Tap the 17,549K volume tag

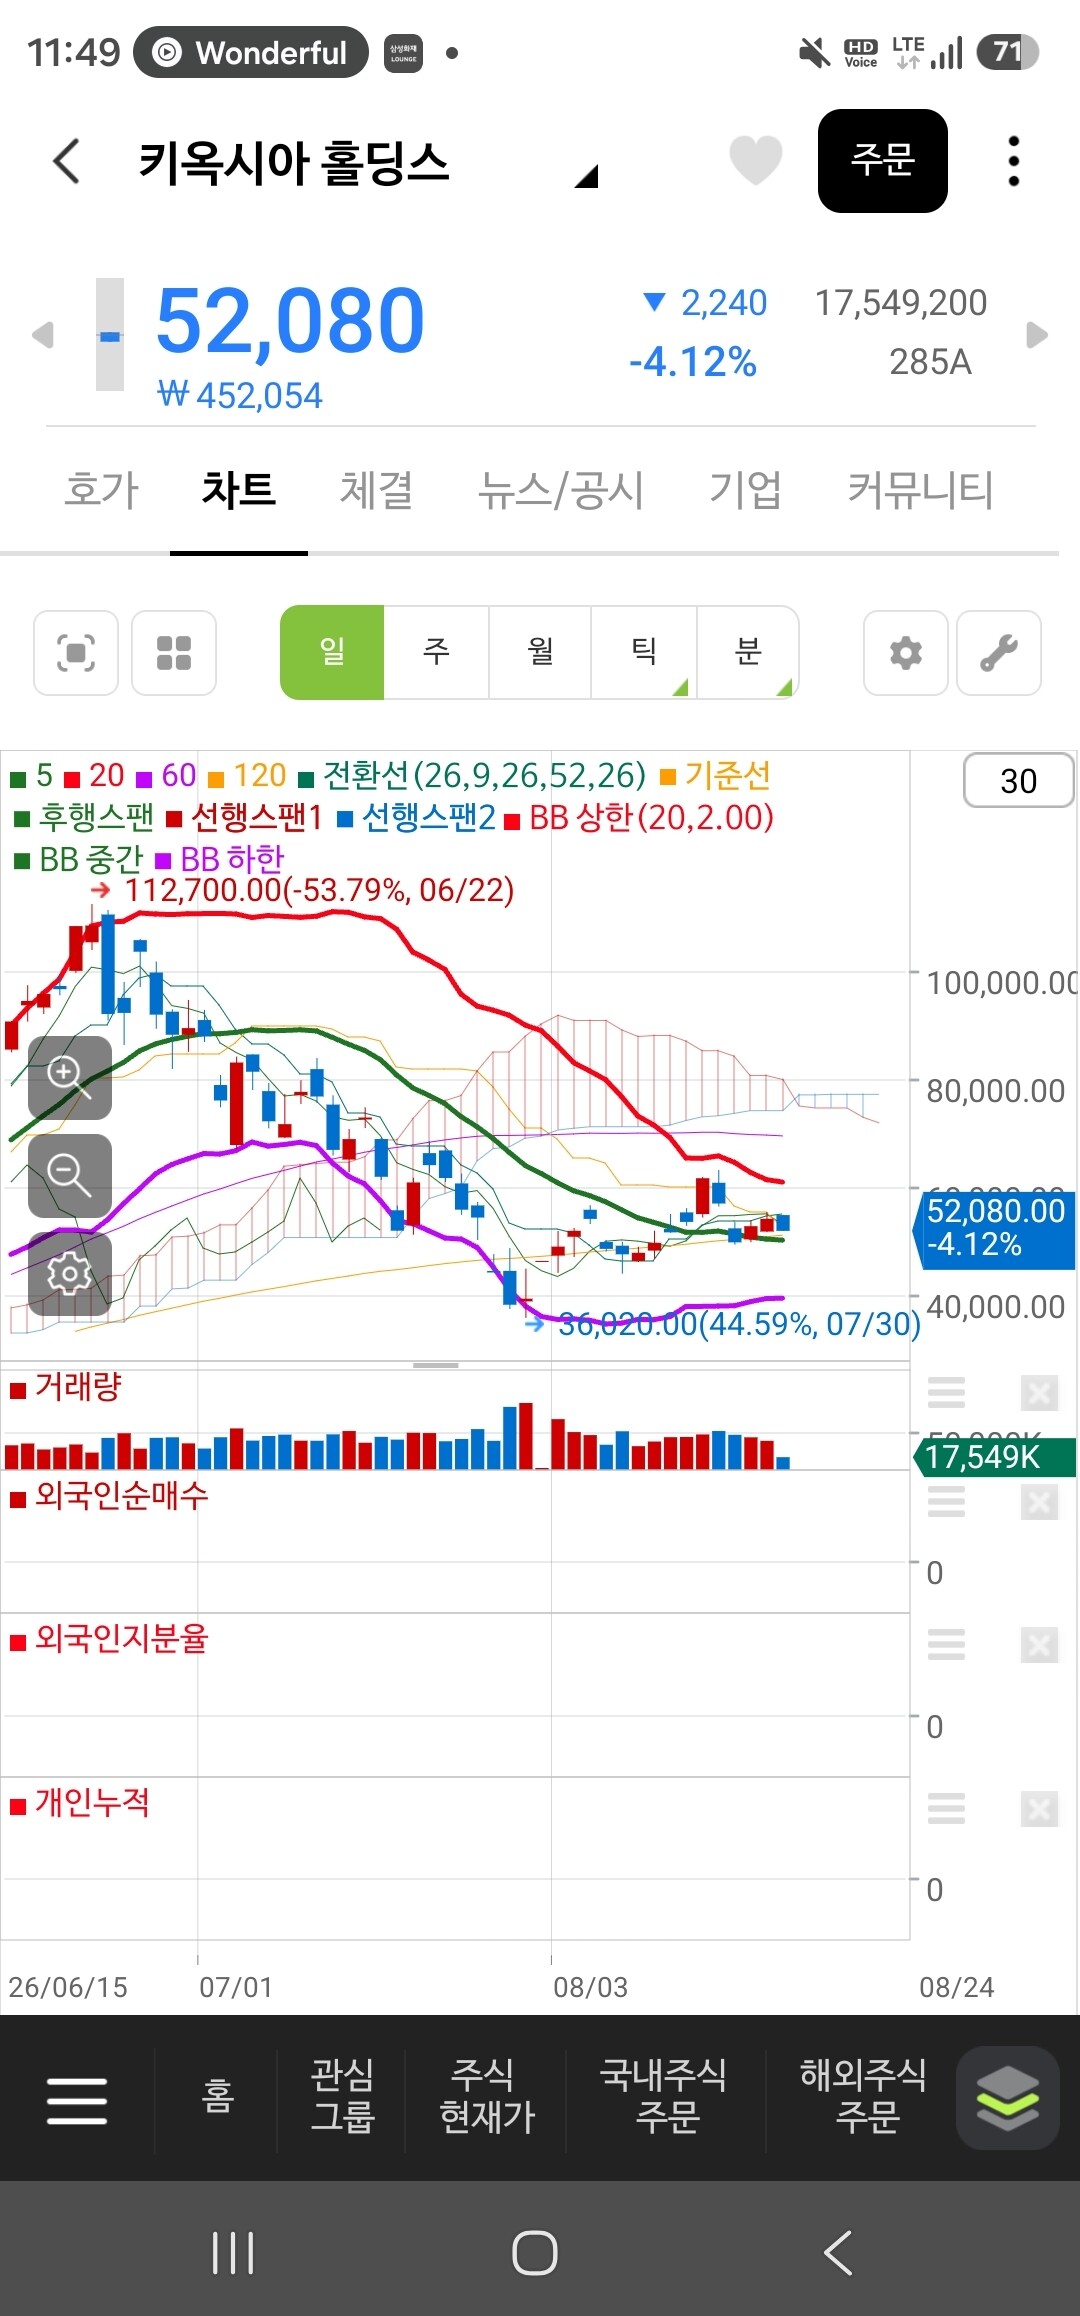[995, 1456]
